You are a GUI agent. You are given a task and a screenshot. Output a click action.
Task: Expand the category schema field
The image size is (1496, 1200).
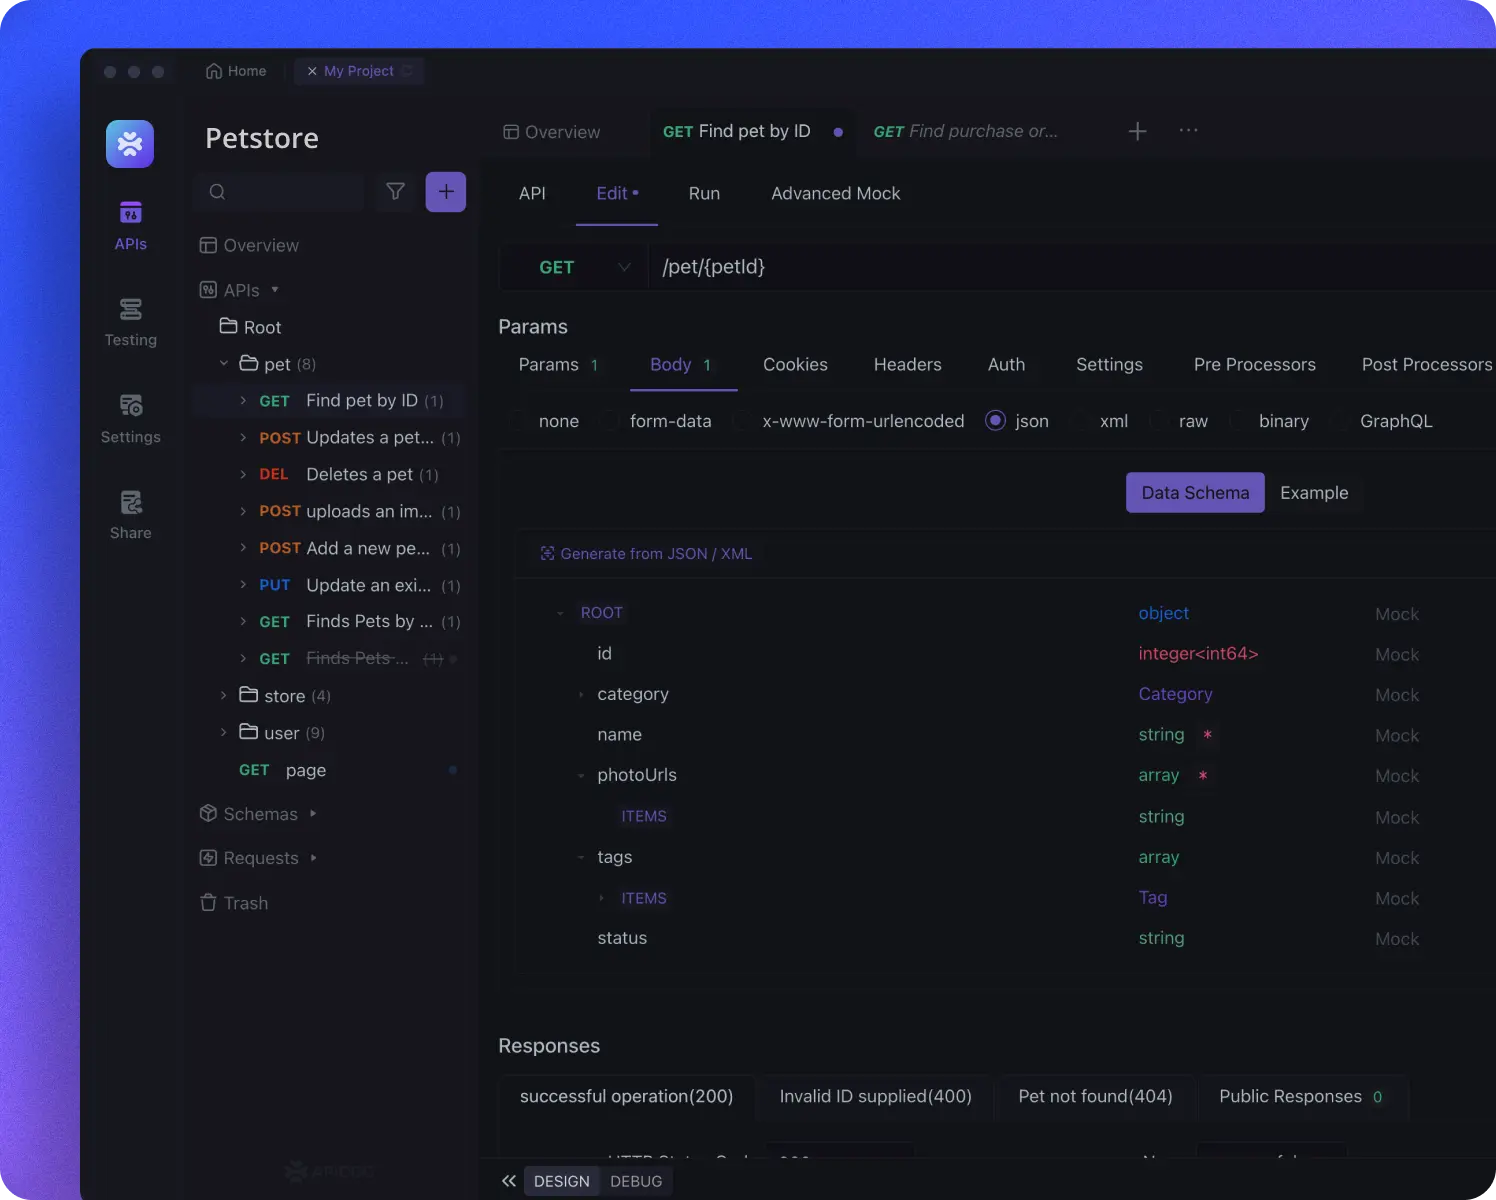point(581,694)
